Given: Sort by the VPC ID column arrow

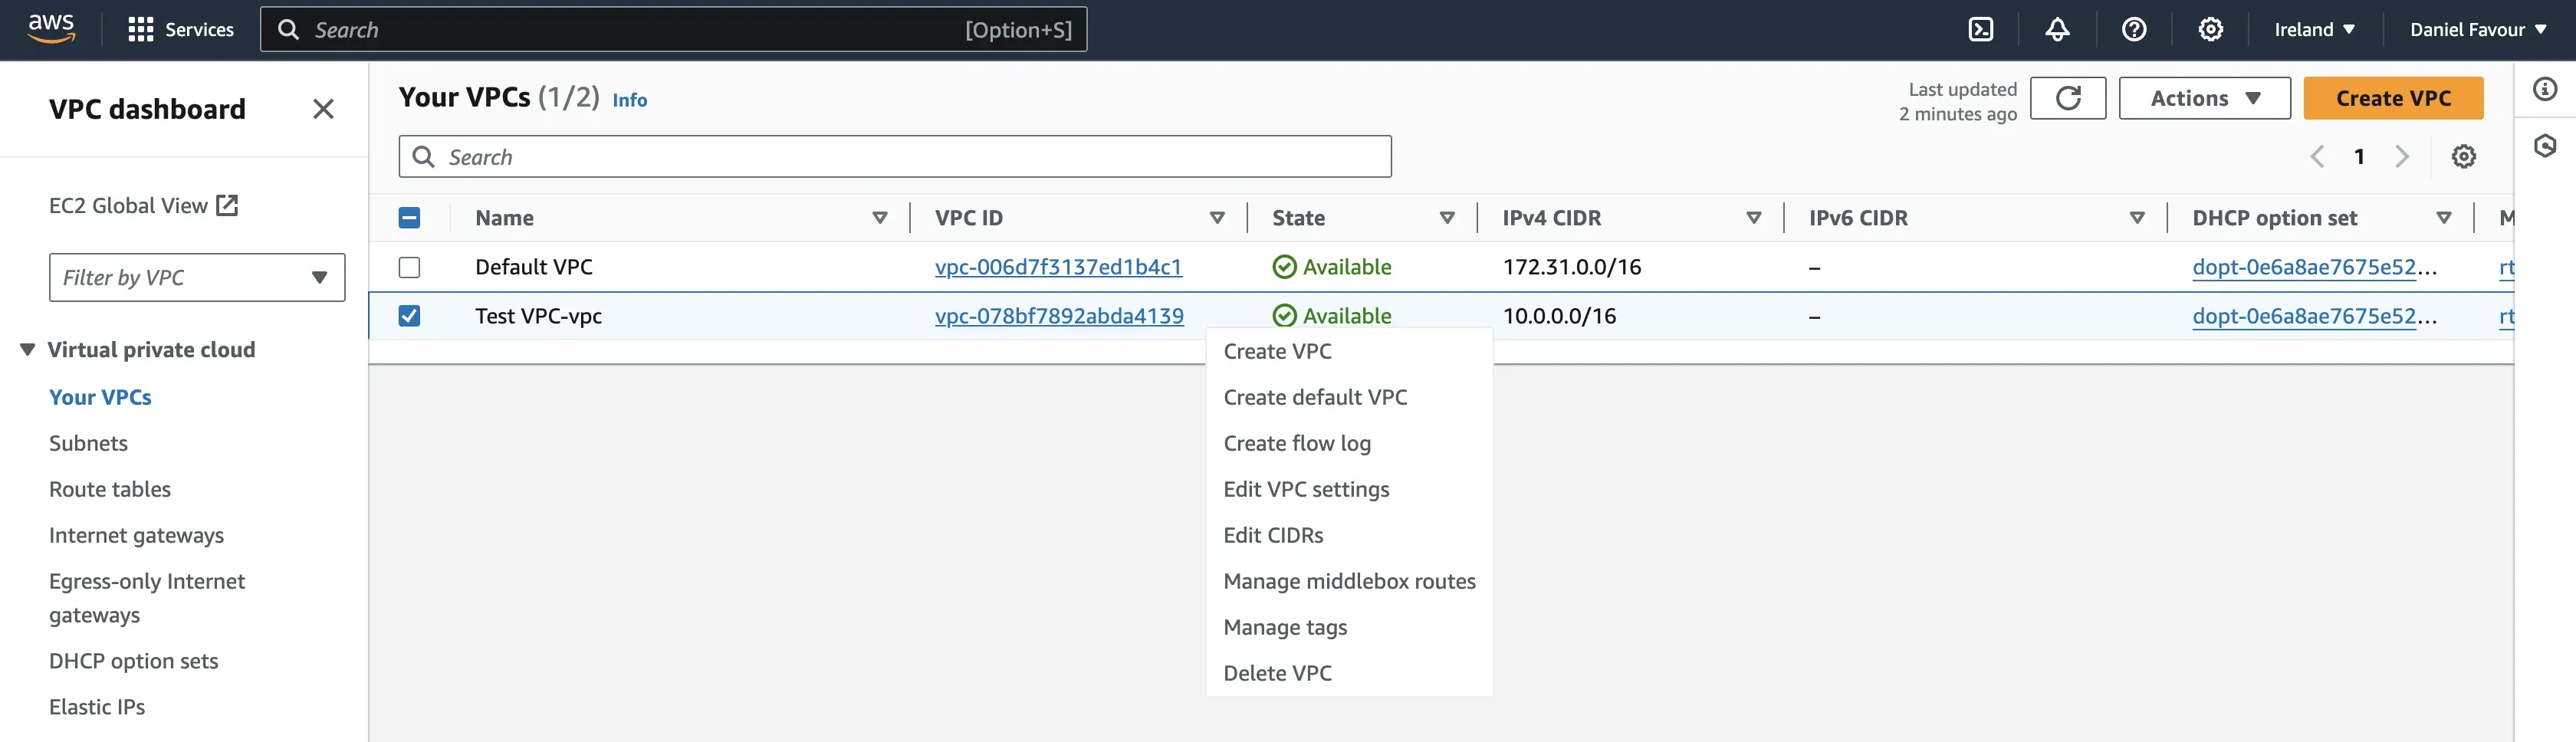Looking at the screenshot, I should [x=1217, y=217].
